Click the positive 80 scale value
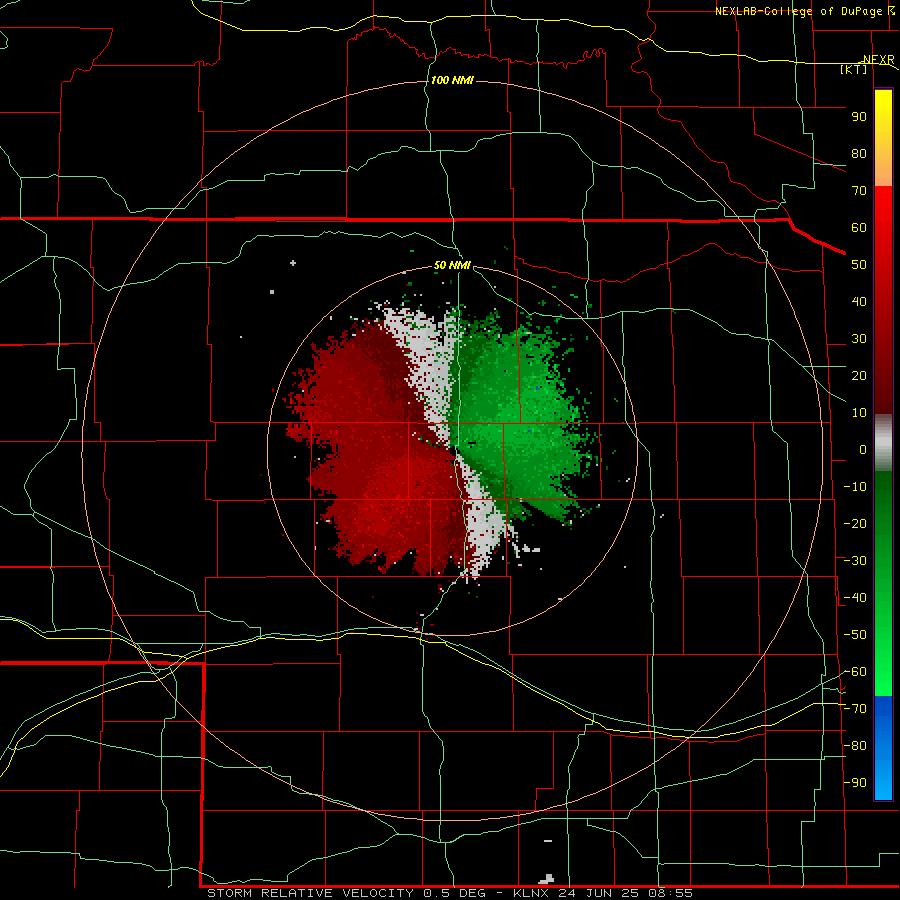Image resolution: width=900 pixels, height=900 pixels. [x=859, y=154]
